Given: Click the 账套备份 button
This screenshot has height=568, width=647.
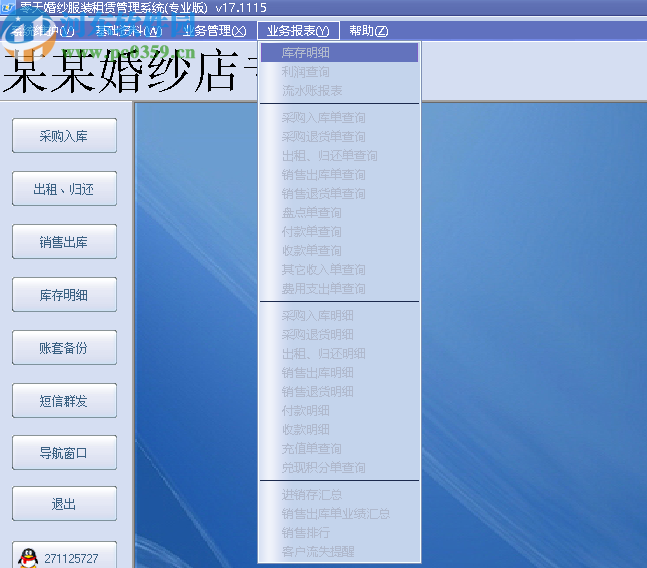Looking at the screenshot, I should (x=64, y=348).
